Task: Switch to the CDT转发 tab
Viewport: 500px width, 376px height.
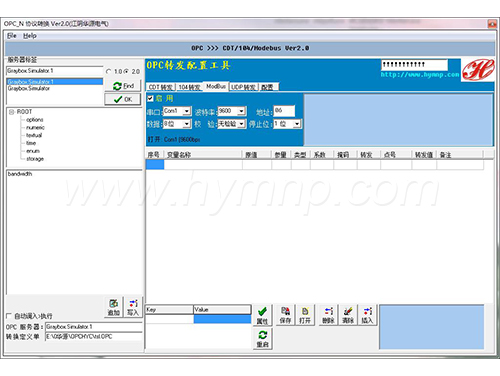Action: [161, 87]
